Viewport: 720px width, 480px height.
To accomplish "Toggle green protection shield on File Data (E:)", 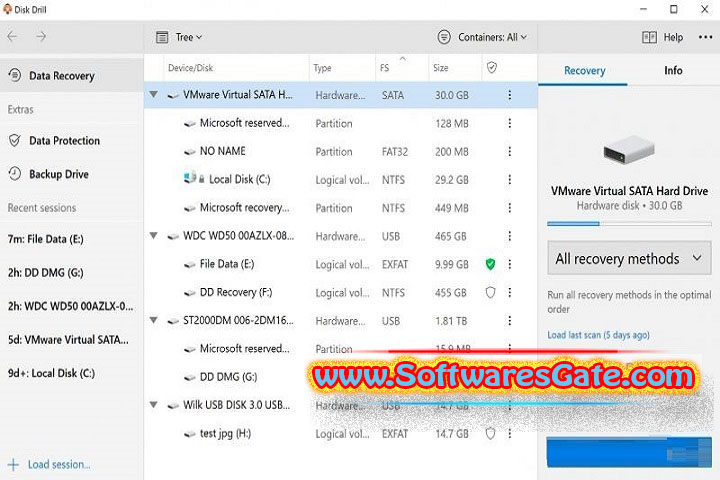I will point(490,264).
